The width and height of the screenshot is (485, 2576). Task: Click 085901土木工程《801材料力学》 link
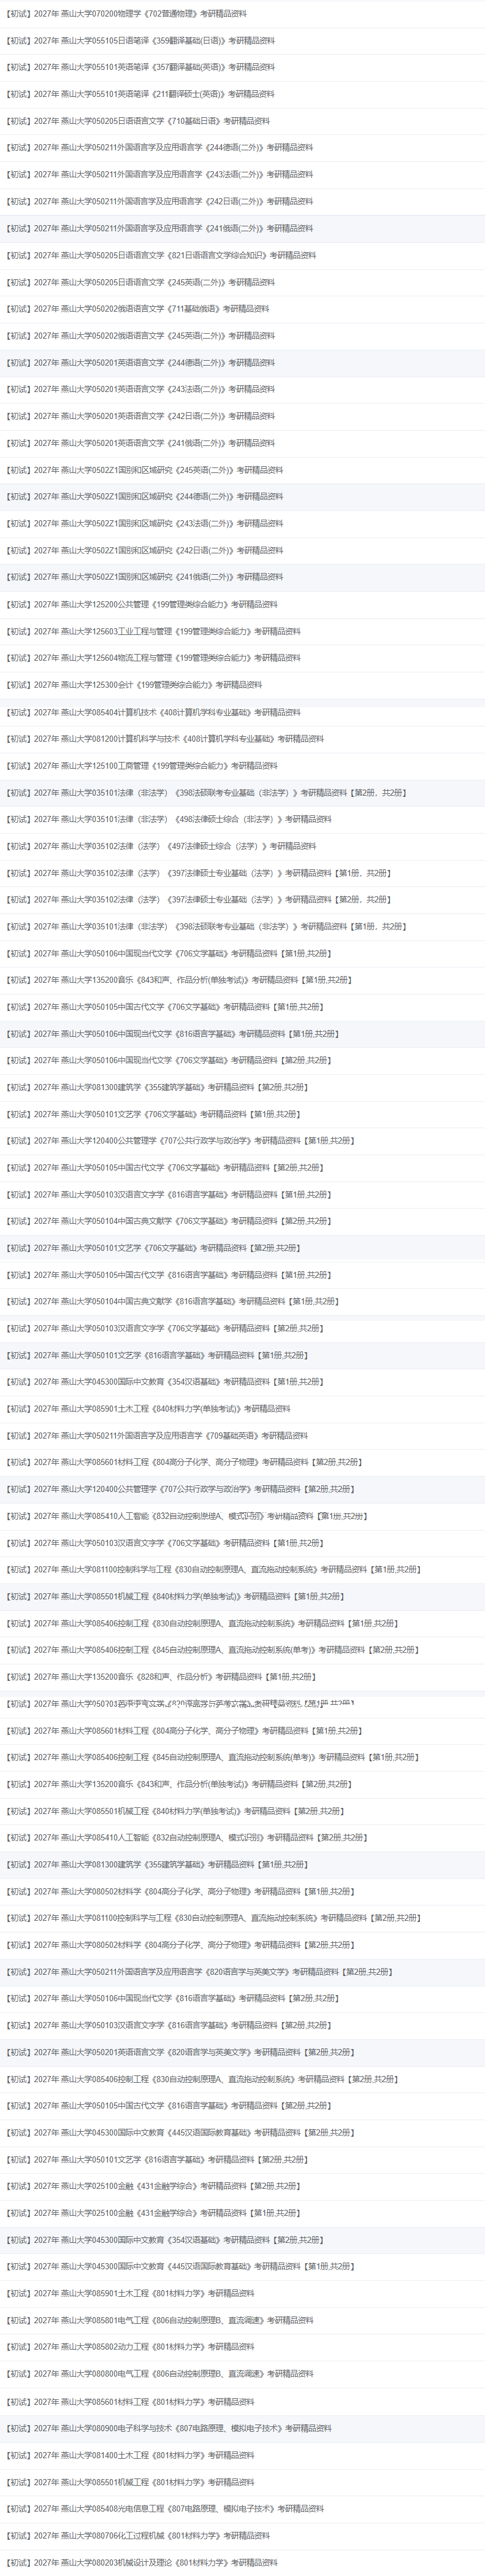pyautogui.click(x=131, y=2293)
